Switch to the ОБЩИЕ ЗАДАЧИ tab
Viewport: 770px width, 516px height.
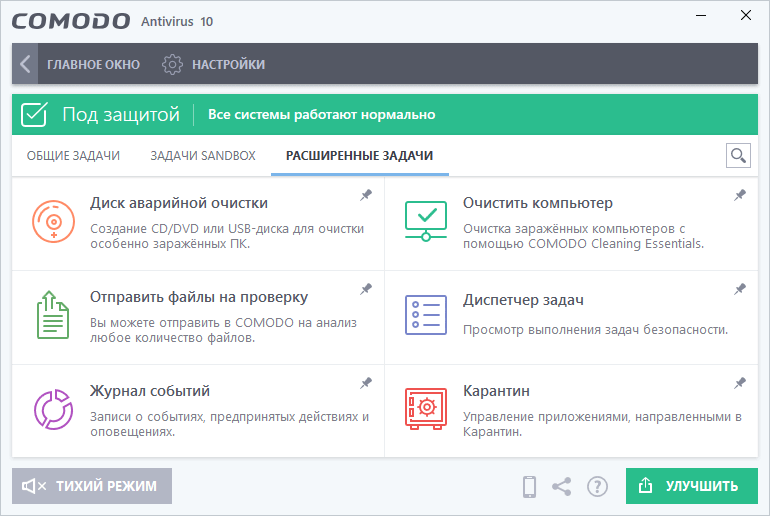(x=73, y=156)
